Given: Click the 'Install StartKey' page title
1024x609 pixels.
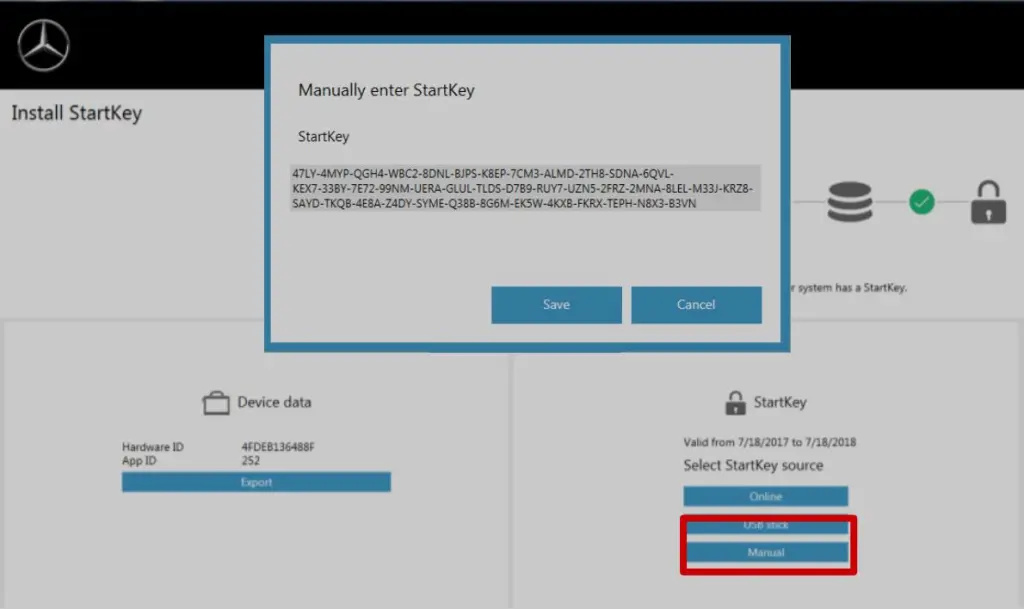Looking at the screenshot, I should [76, 113].
